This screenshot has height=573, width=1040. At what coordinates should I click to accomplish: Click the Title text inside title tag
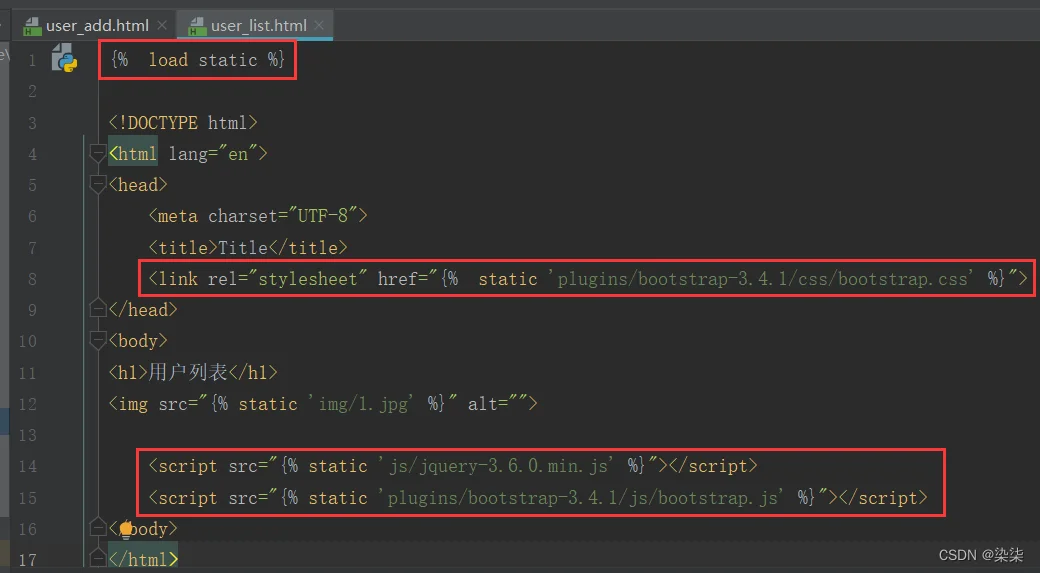pos(243,247)
